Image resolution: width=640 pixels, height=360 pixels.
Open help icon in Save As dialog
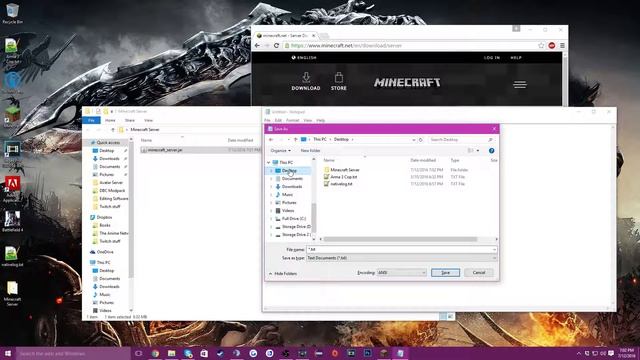(x=491, y=151)
